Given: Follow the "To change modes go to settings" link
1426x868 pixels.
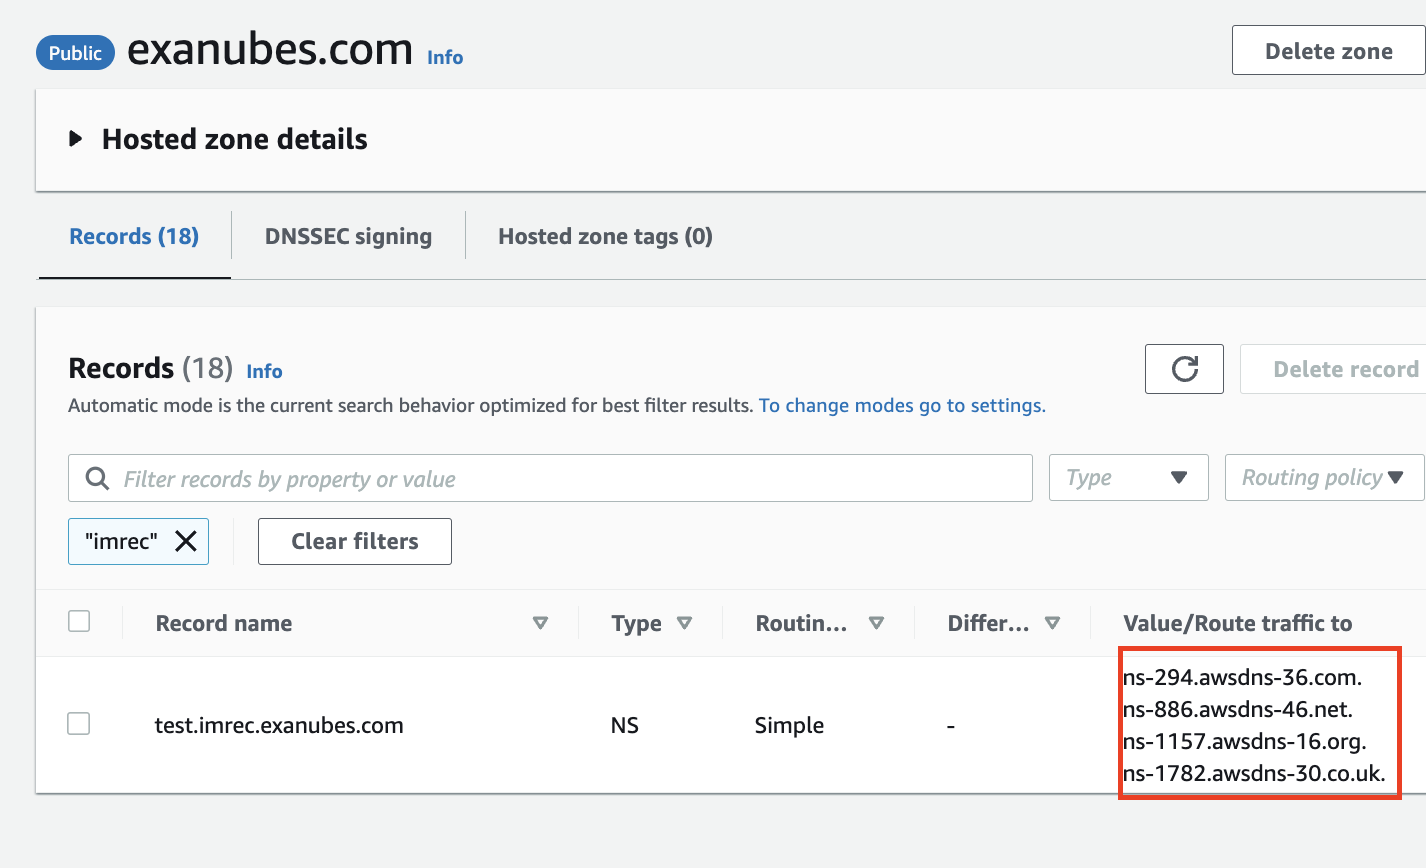Looking at the screenshot, I should (x=902, y=405).
